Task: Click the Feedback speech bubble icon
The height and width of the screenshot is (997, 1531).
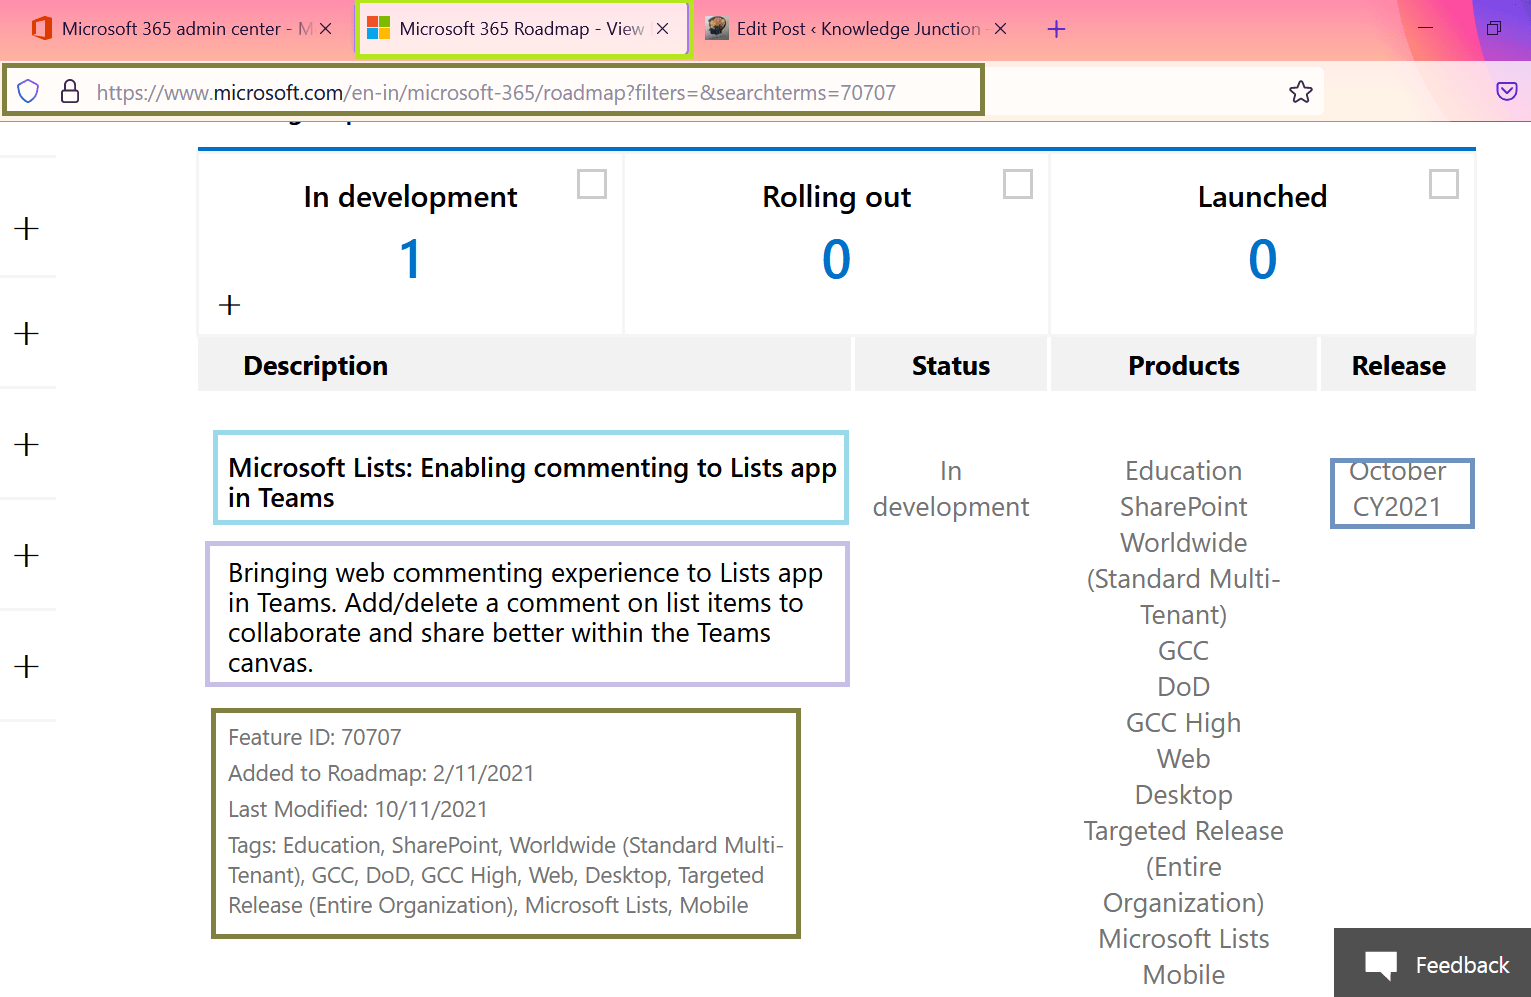Action: (x=1381, y=965)
